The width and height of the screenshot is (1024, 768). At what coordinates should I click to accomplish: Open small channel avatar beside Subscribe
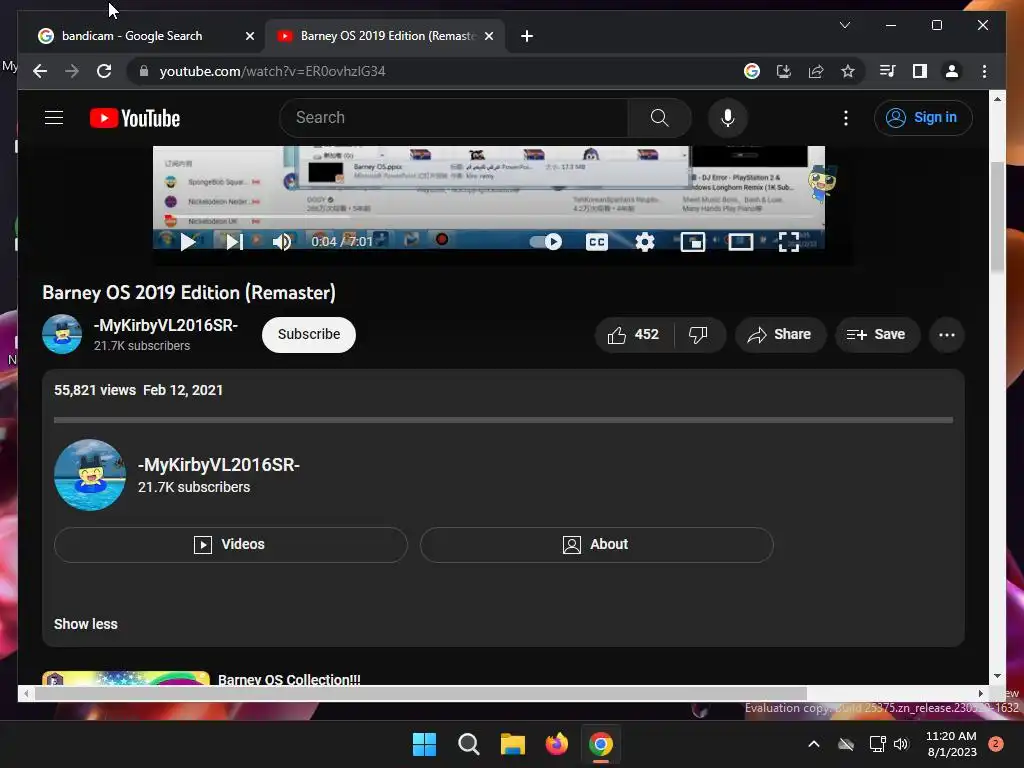tap(62, 334)
